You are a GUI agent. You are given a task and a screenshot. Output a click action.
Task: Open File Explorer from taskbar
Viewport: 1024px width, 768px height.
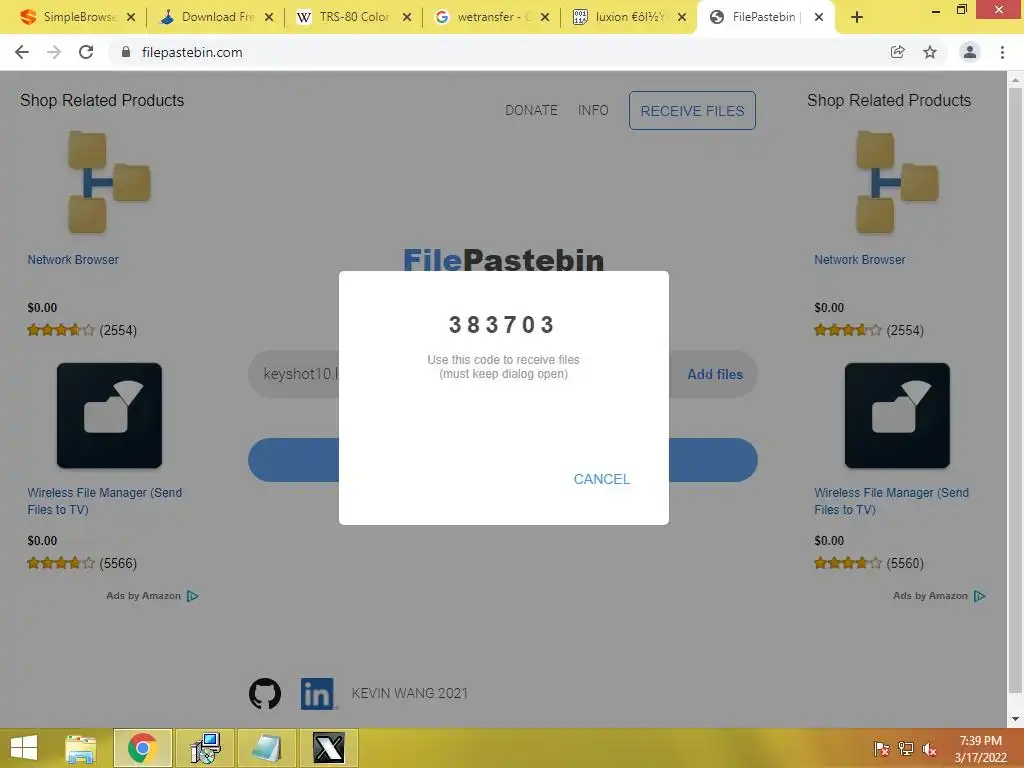[x=81, y=748]
